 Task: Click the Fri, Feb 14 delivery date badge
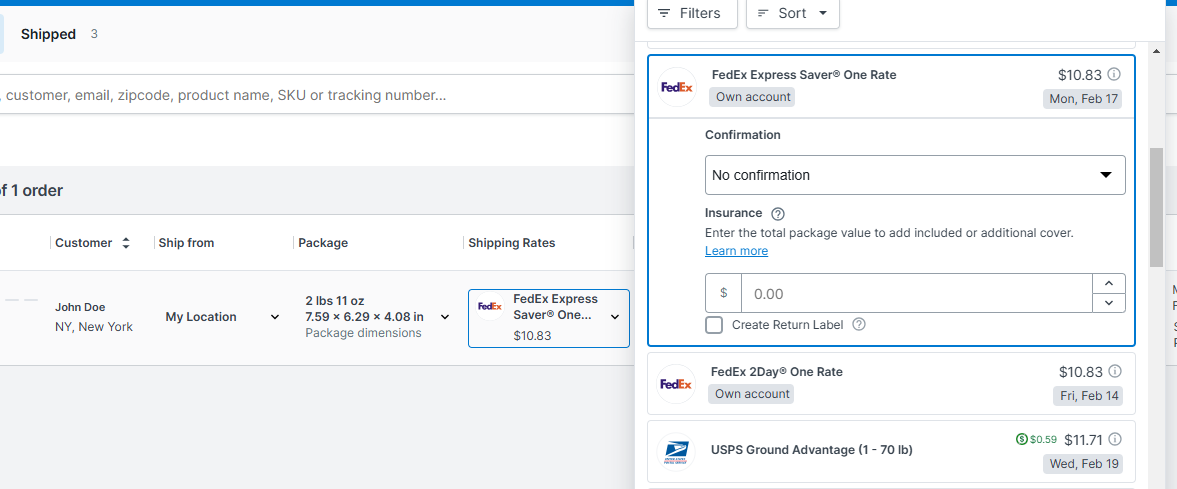1088,396
